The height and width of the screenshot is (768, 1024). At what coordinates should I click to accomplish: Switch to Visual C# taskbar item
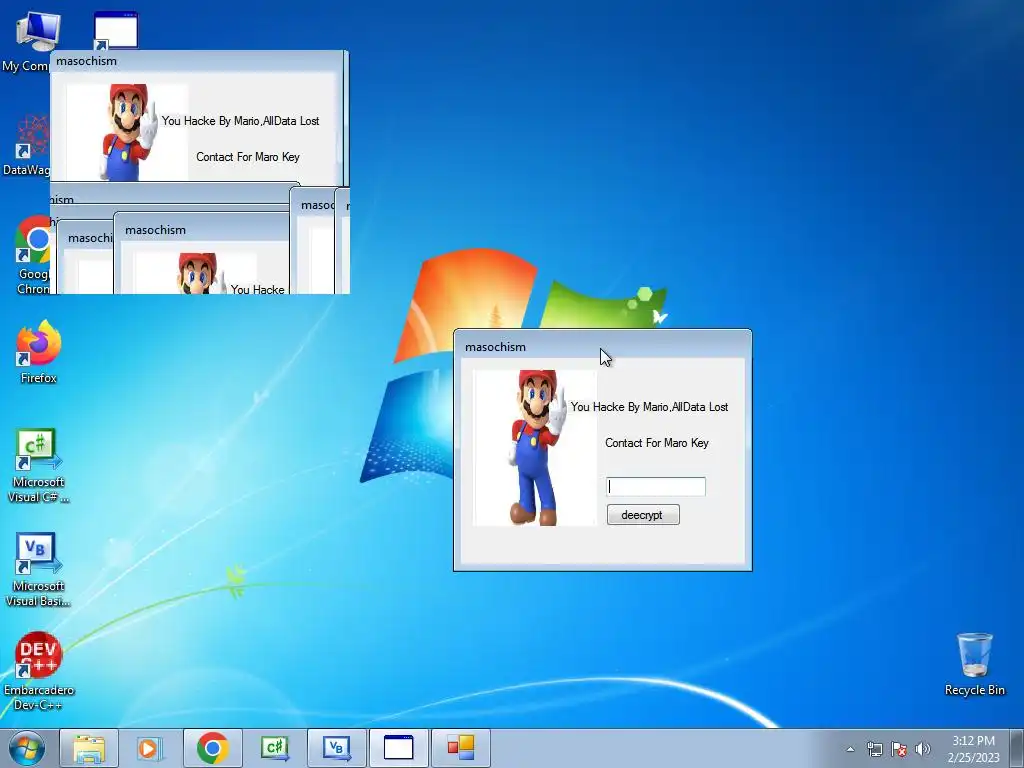coord(274,748)
